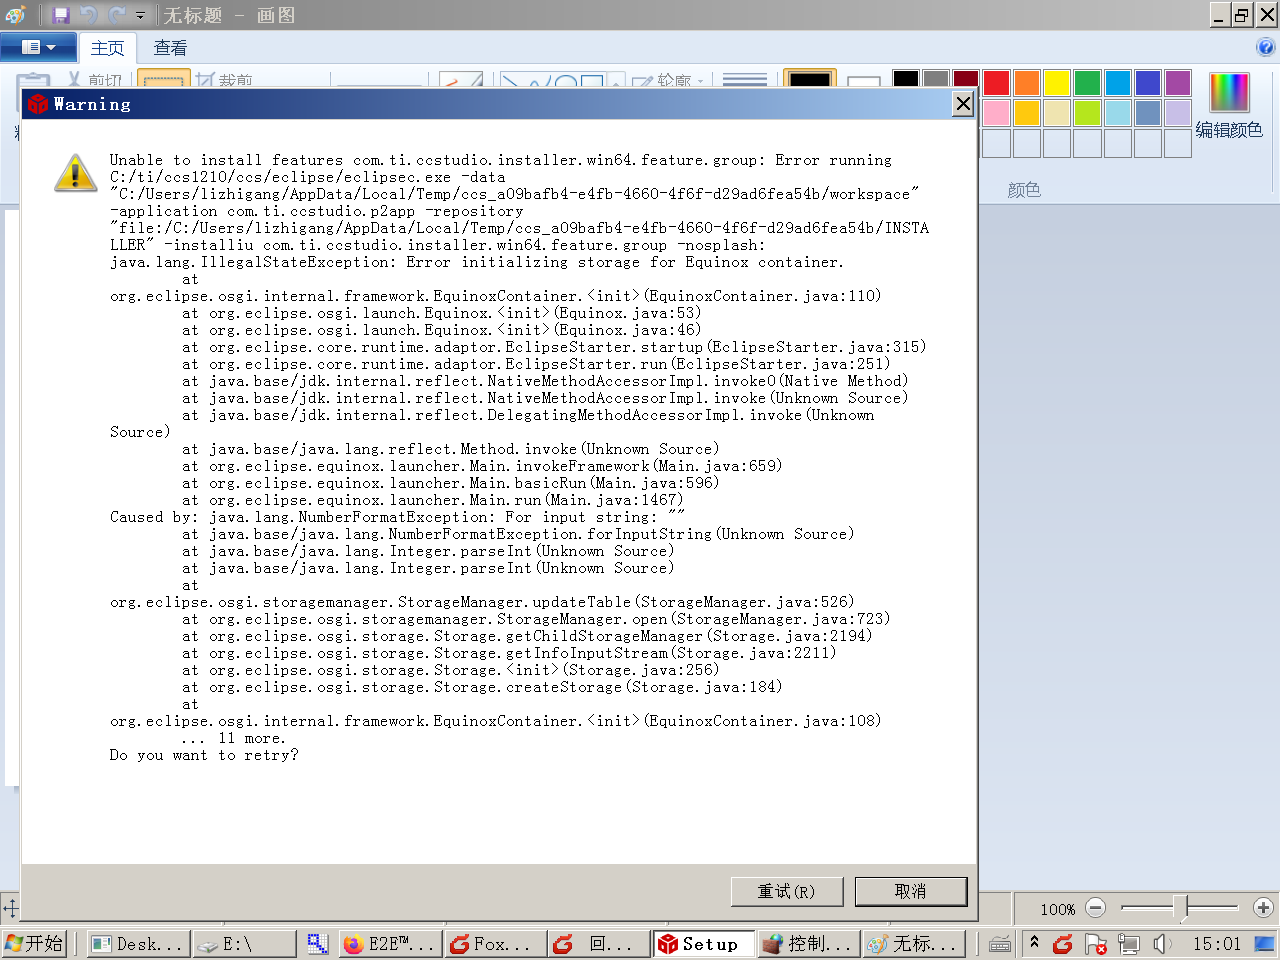This screenshot has width=1280, height=960.
Task: Switch to the Desk... taskbar window
Action: 138,943
